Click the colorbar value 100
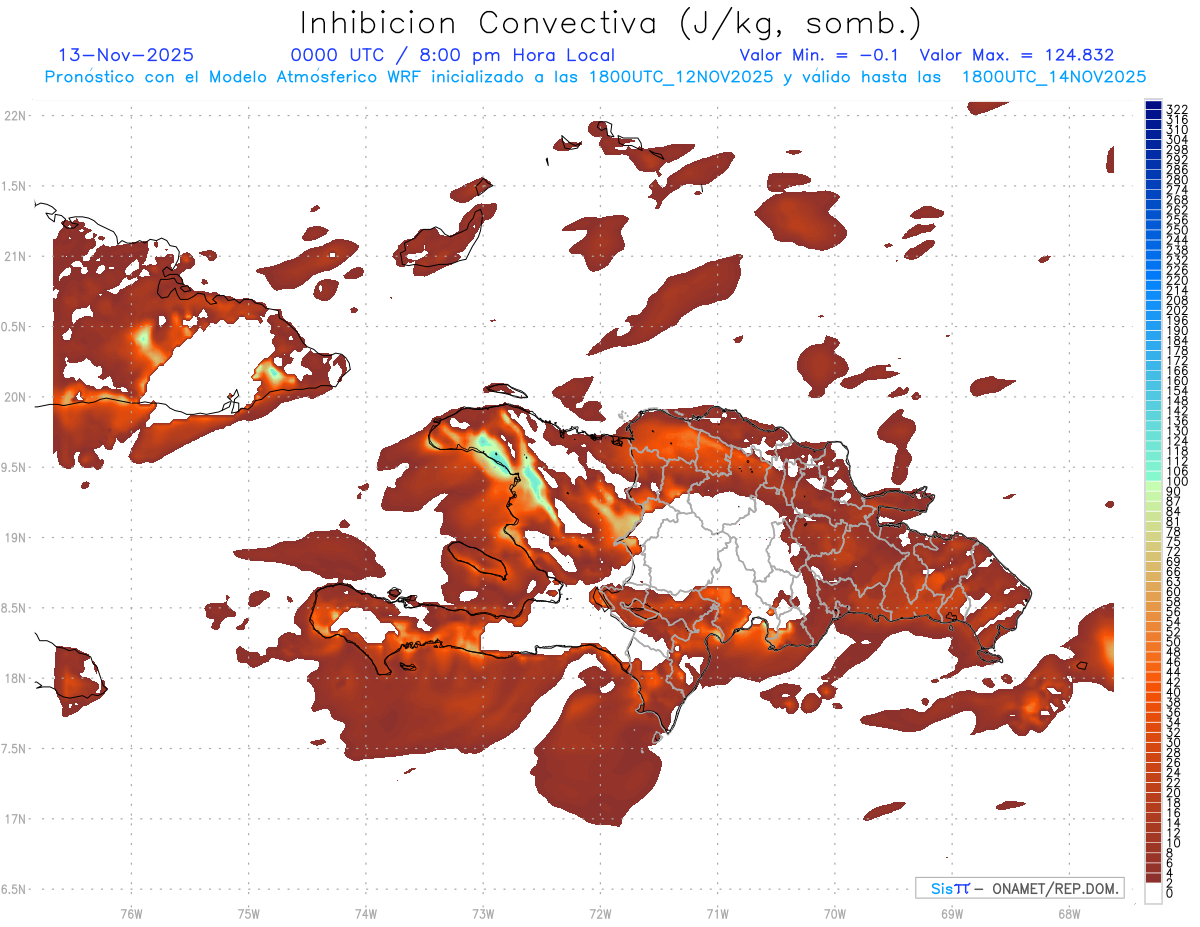Screen dimensions: 1200x927 (1177, 482)
